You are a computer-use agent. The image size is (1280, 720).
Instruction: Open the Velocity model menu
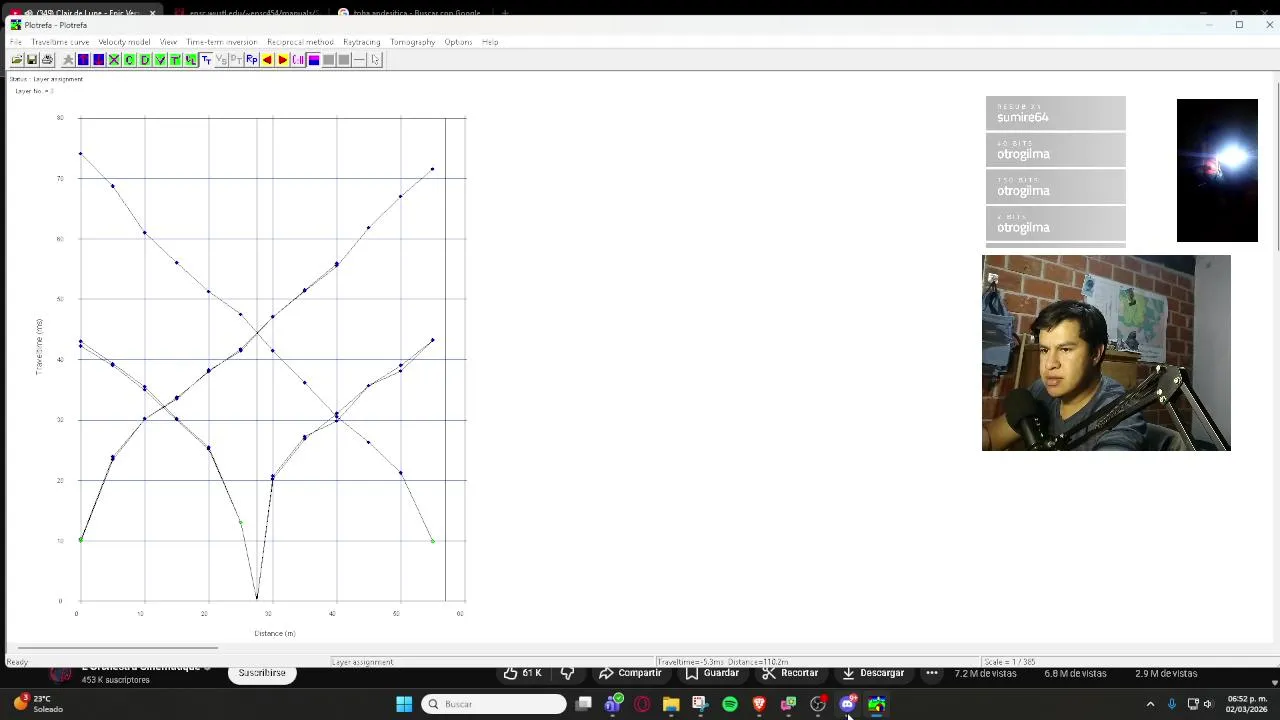coord(124,42)
